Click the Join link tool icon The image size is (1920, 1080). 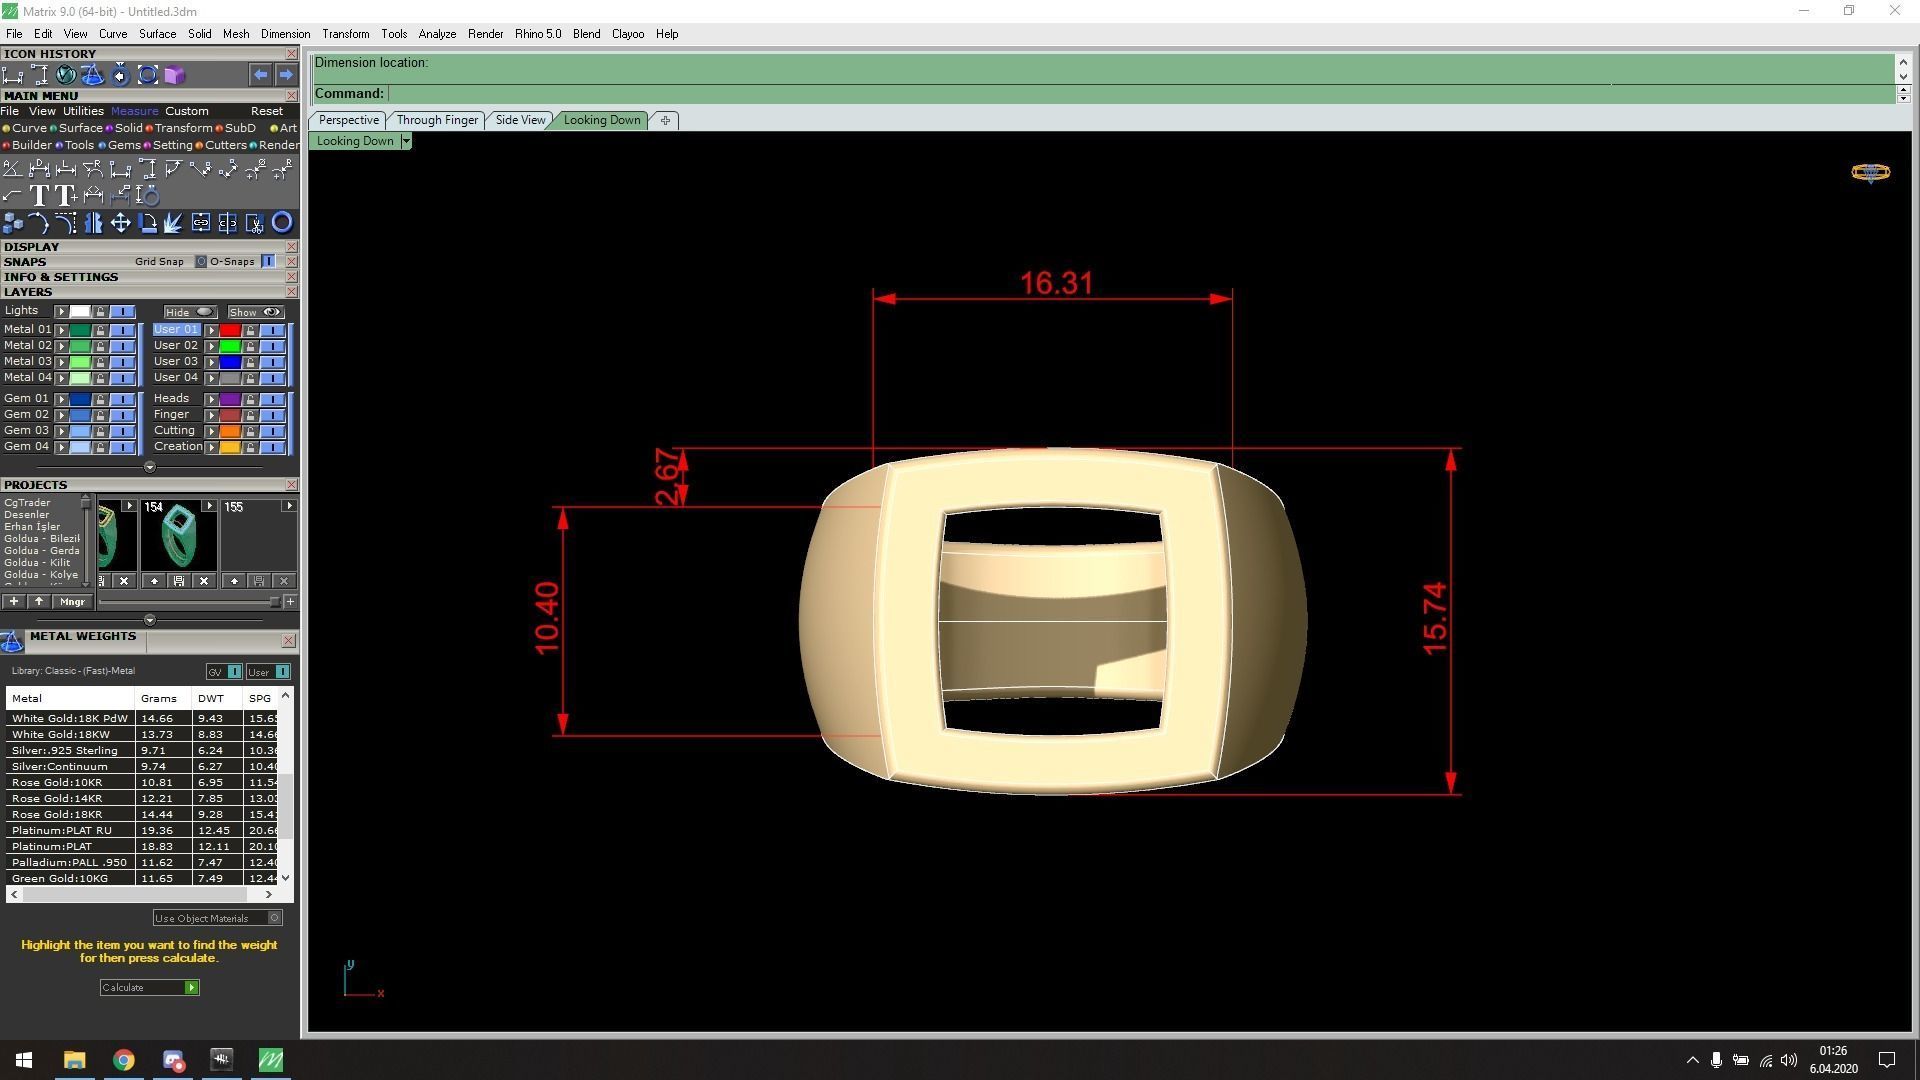201,222
